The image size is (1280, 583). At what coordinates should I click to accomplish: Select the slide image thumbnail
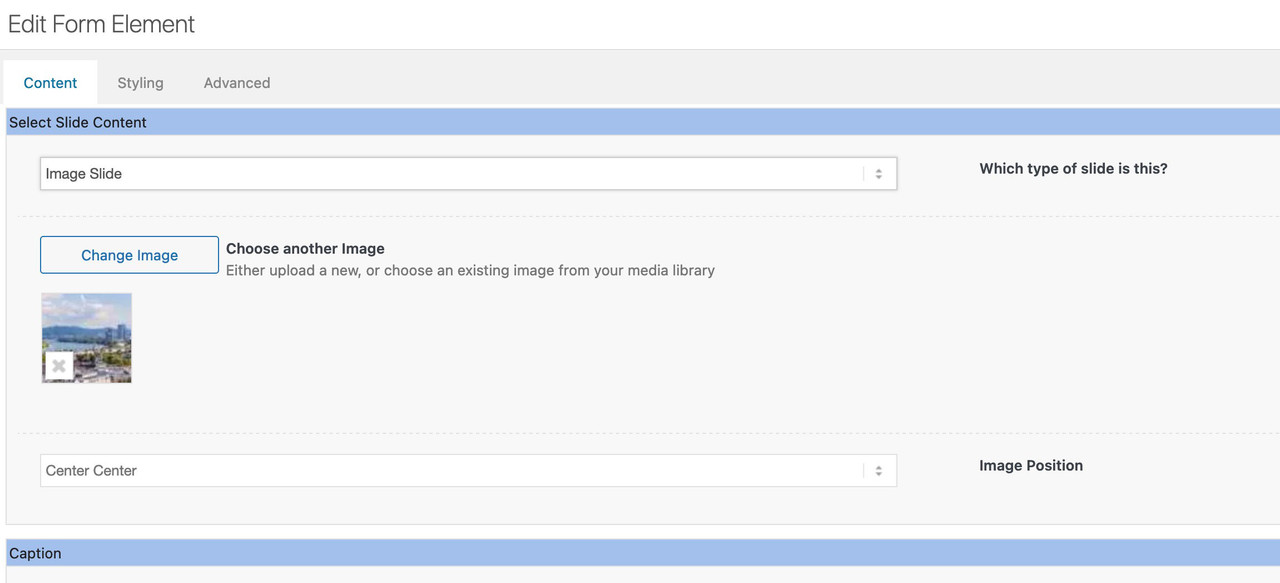(87, 338)
